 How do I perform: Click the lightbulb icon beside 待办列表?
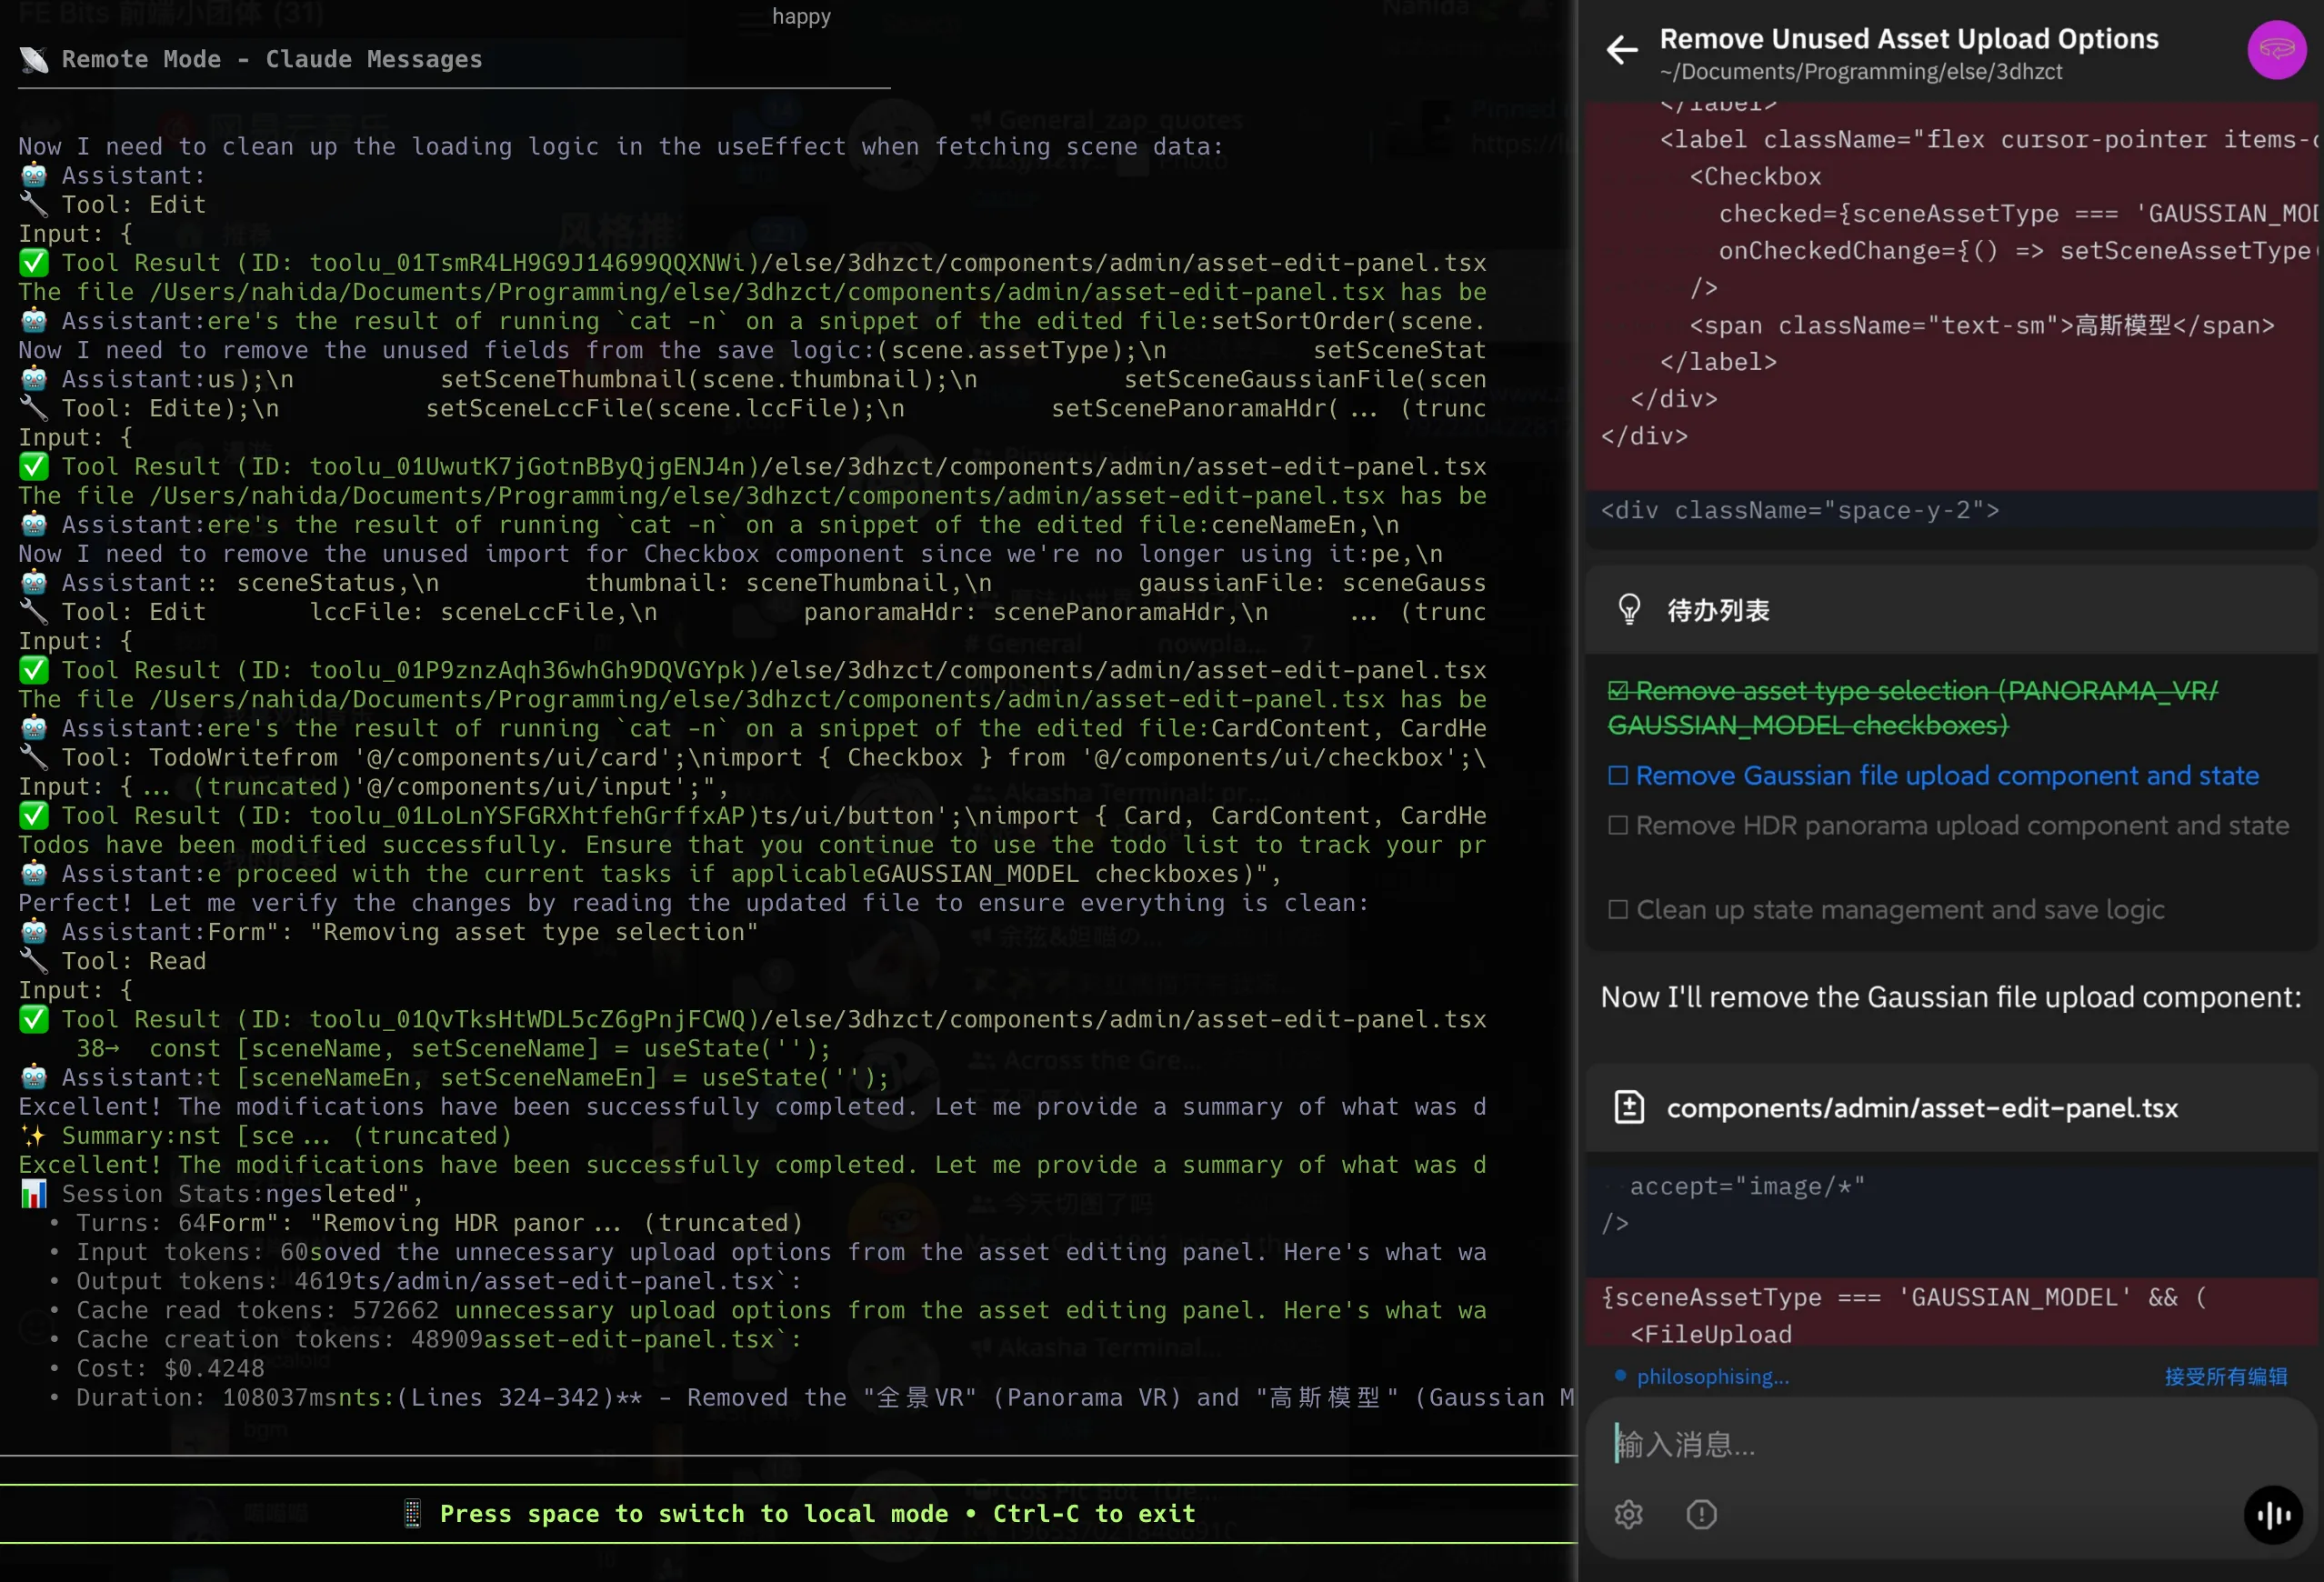1629,610
